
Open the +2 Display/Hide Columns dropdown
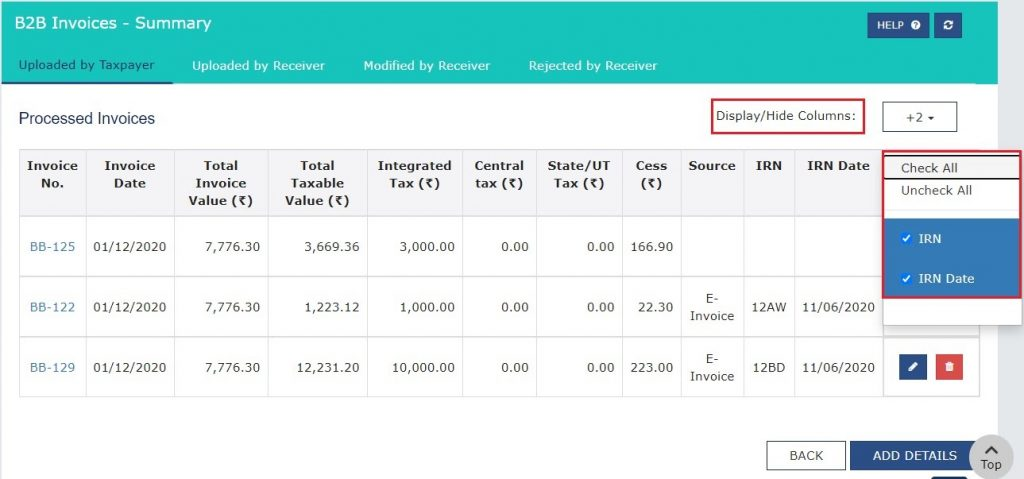[x=919, y=117]
